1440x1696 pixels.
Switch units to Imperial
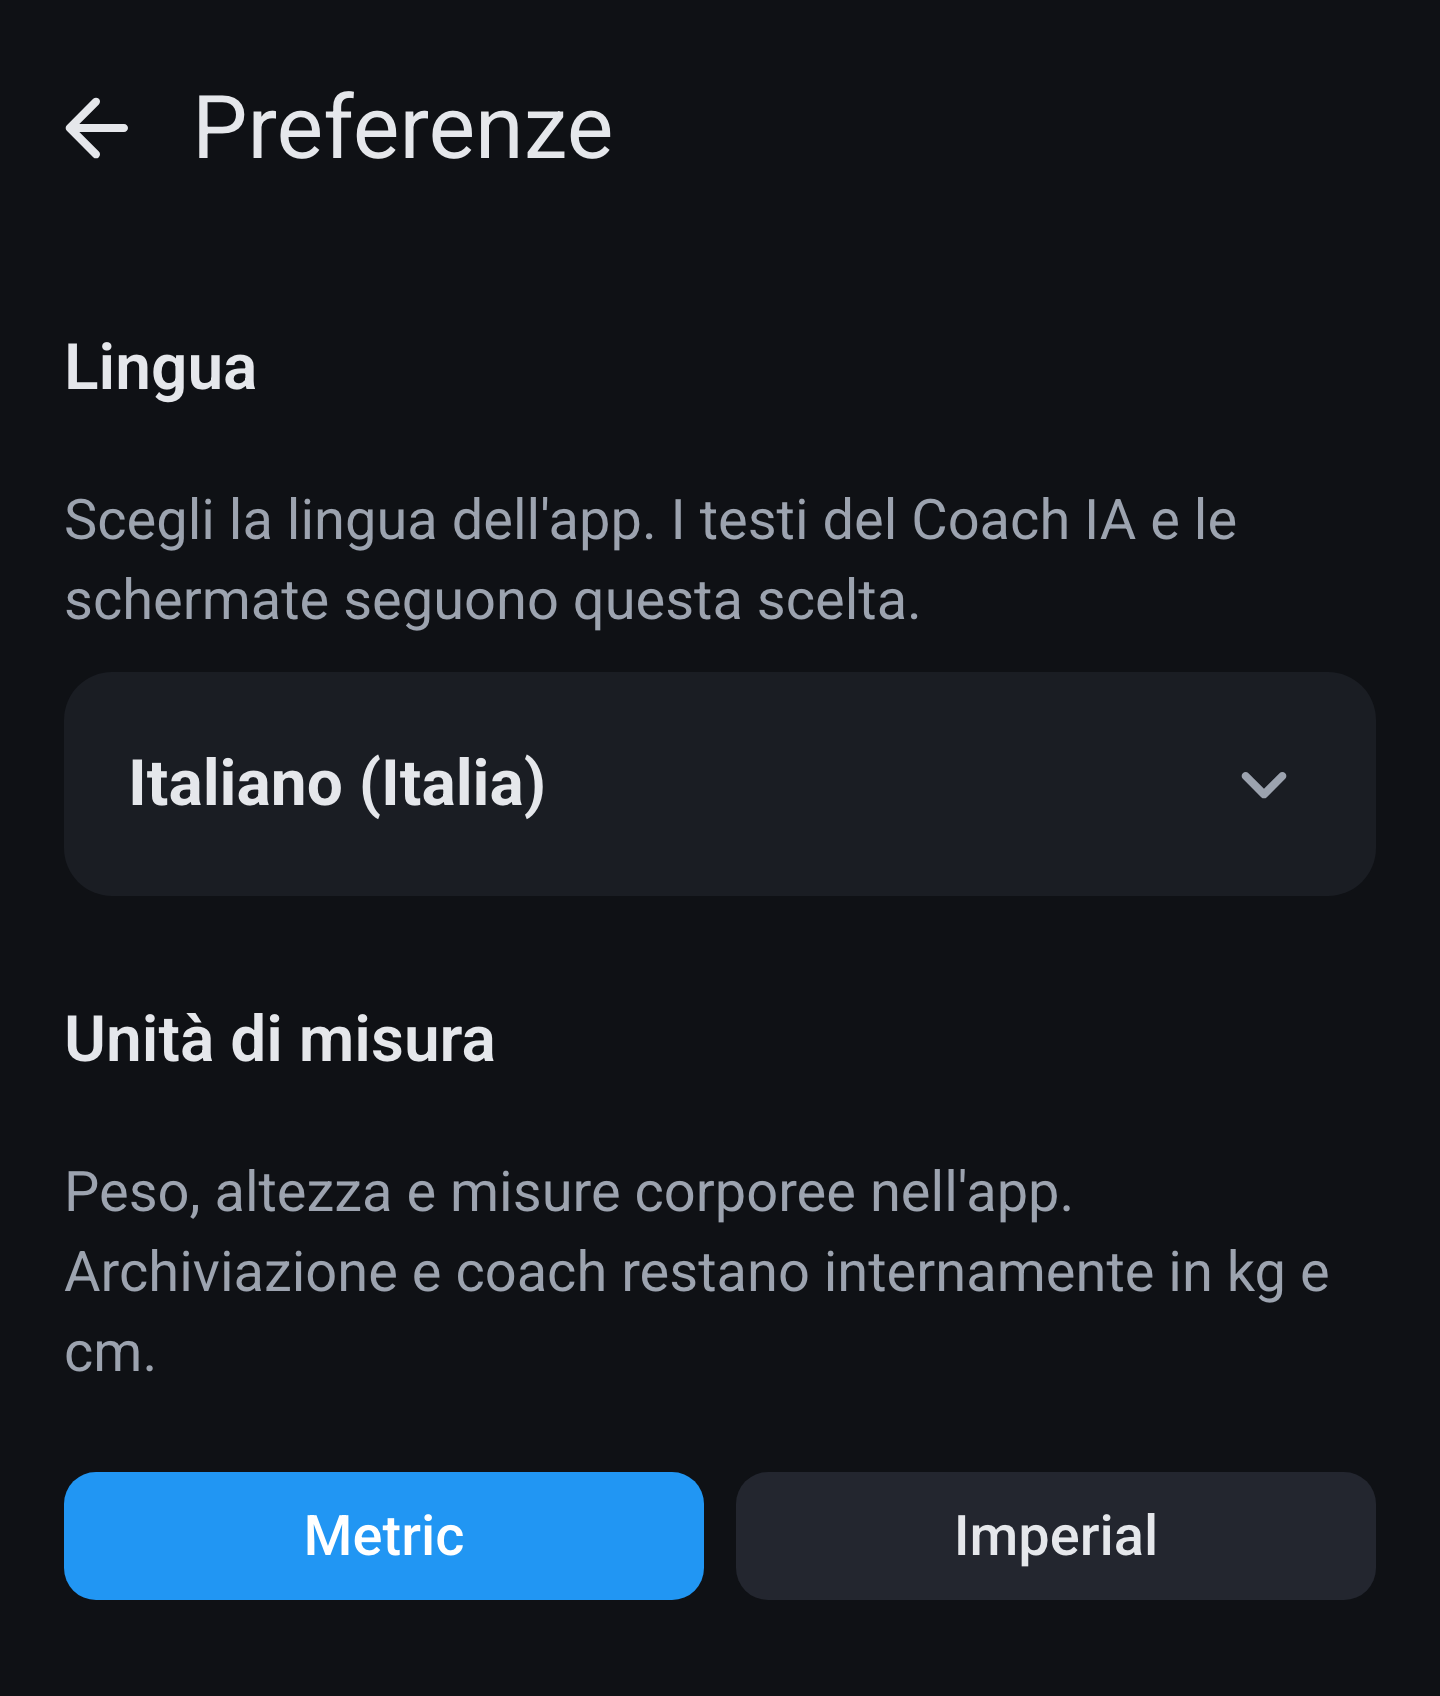(x=1055, y=1535)
